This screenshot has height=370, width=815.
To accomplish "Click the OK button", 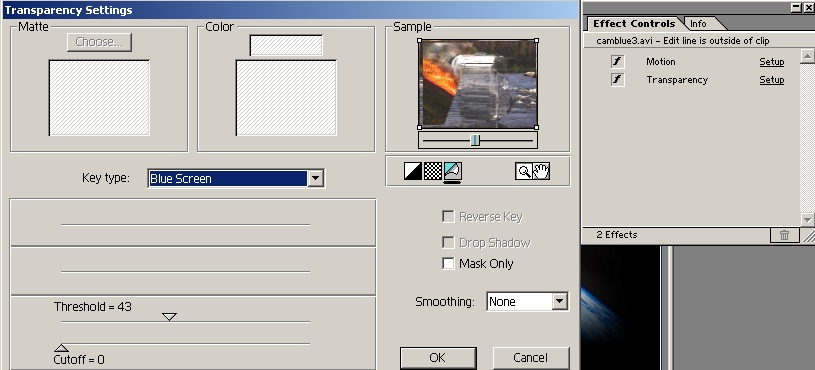I will 438,358.
